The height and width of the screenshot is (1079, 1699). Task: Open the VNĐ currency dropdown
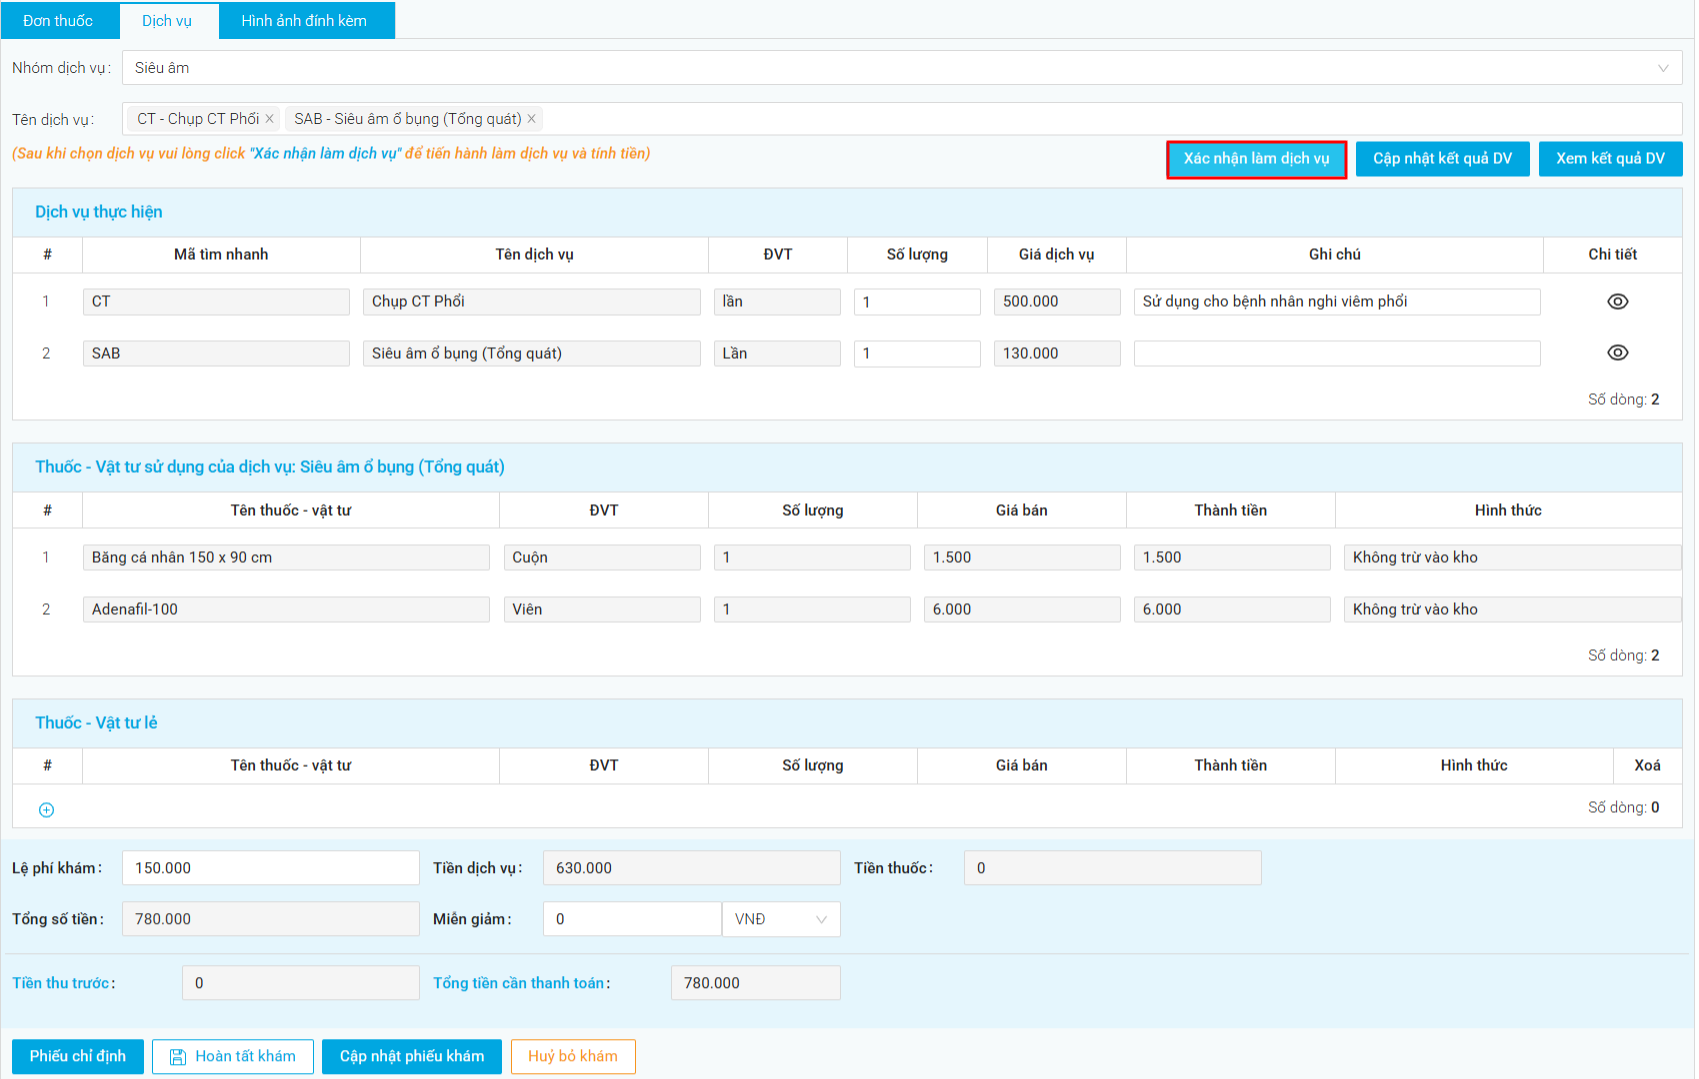click(781, 919)
